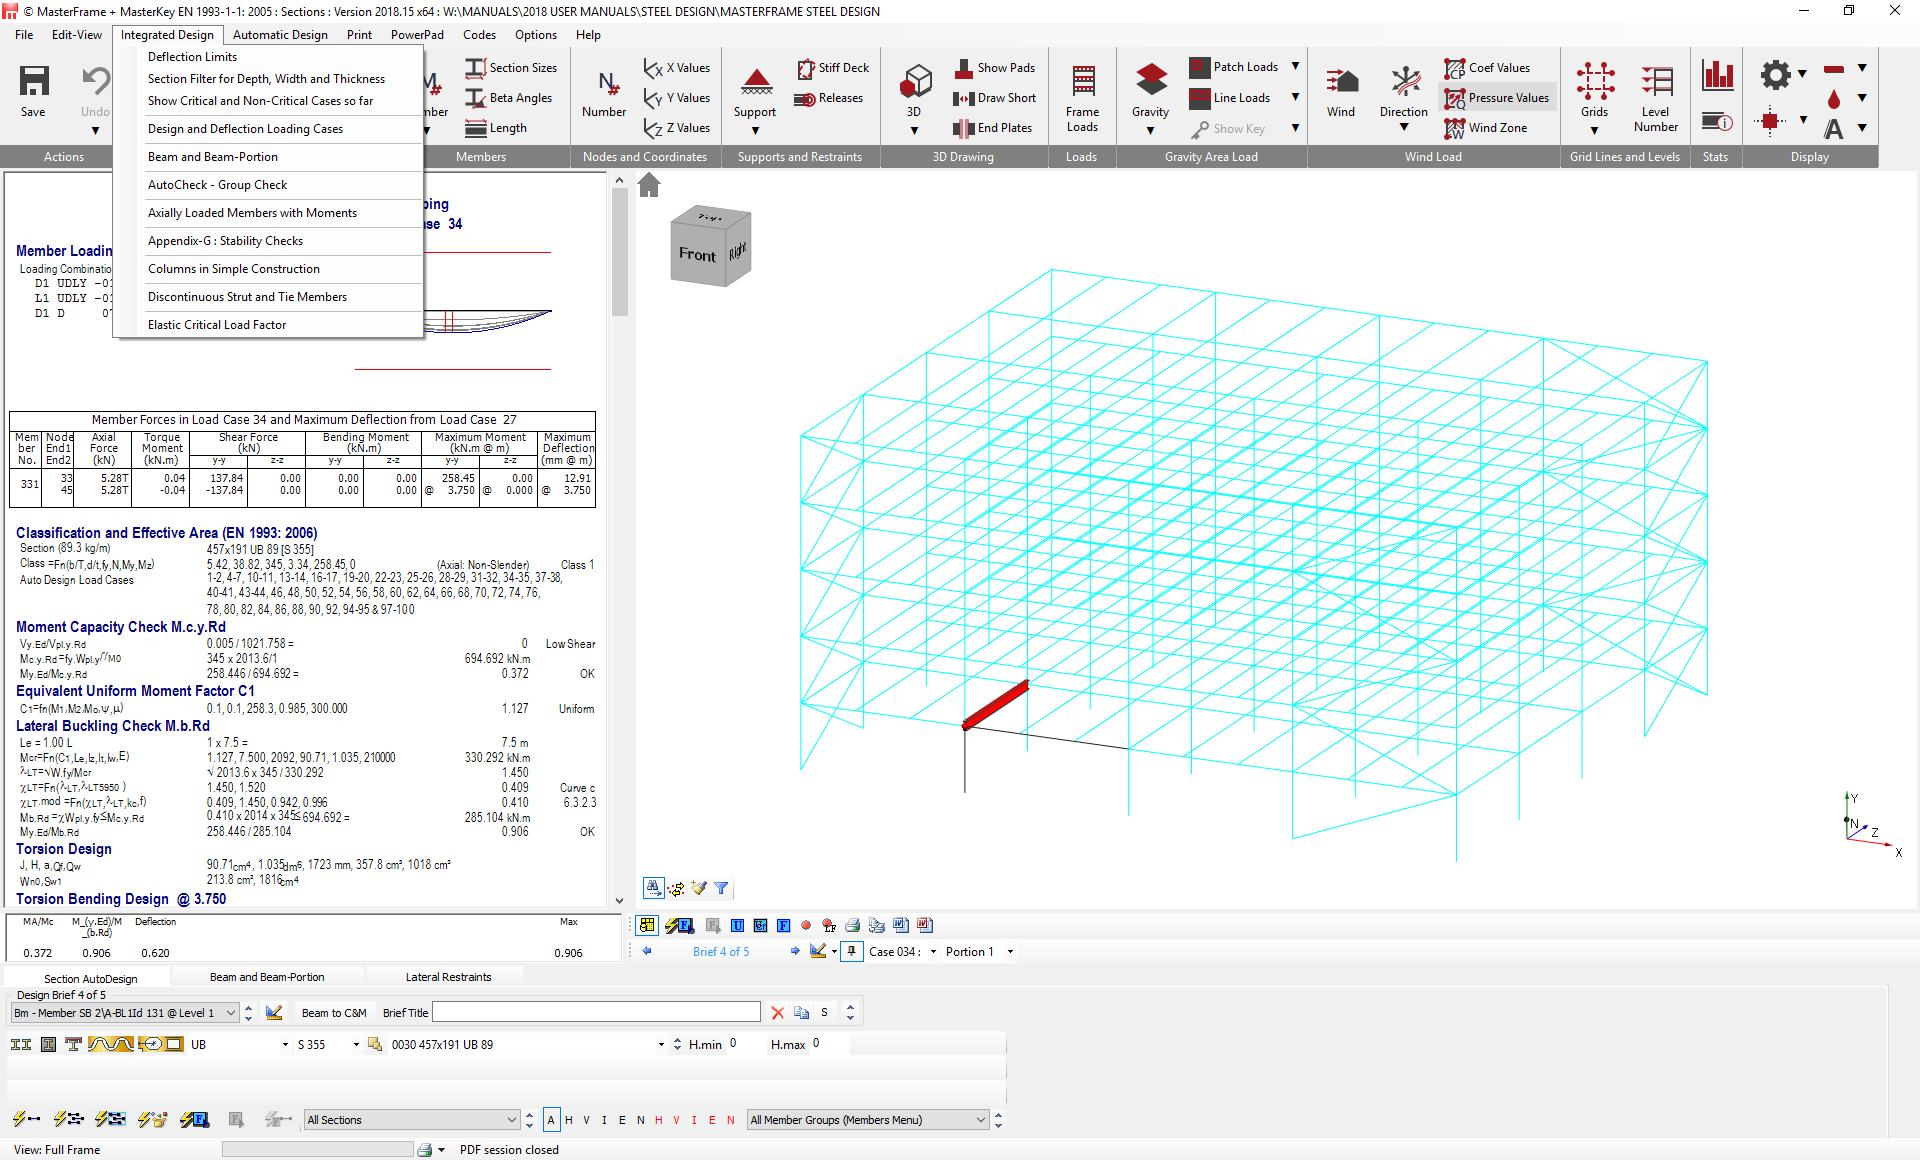Open the Patch Loads dropdown arrow

coord(1295,67)
